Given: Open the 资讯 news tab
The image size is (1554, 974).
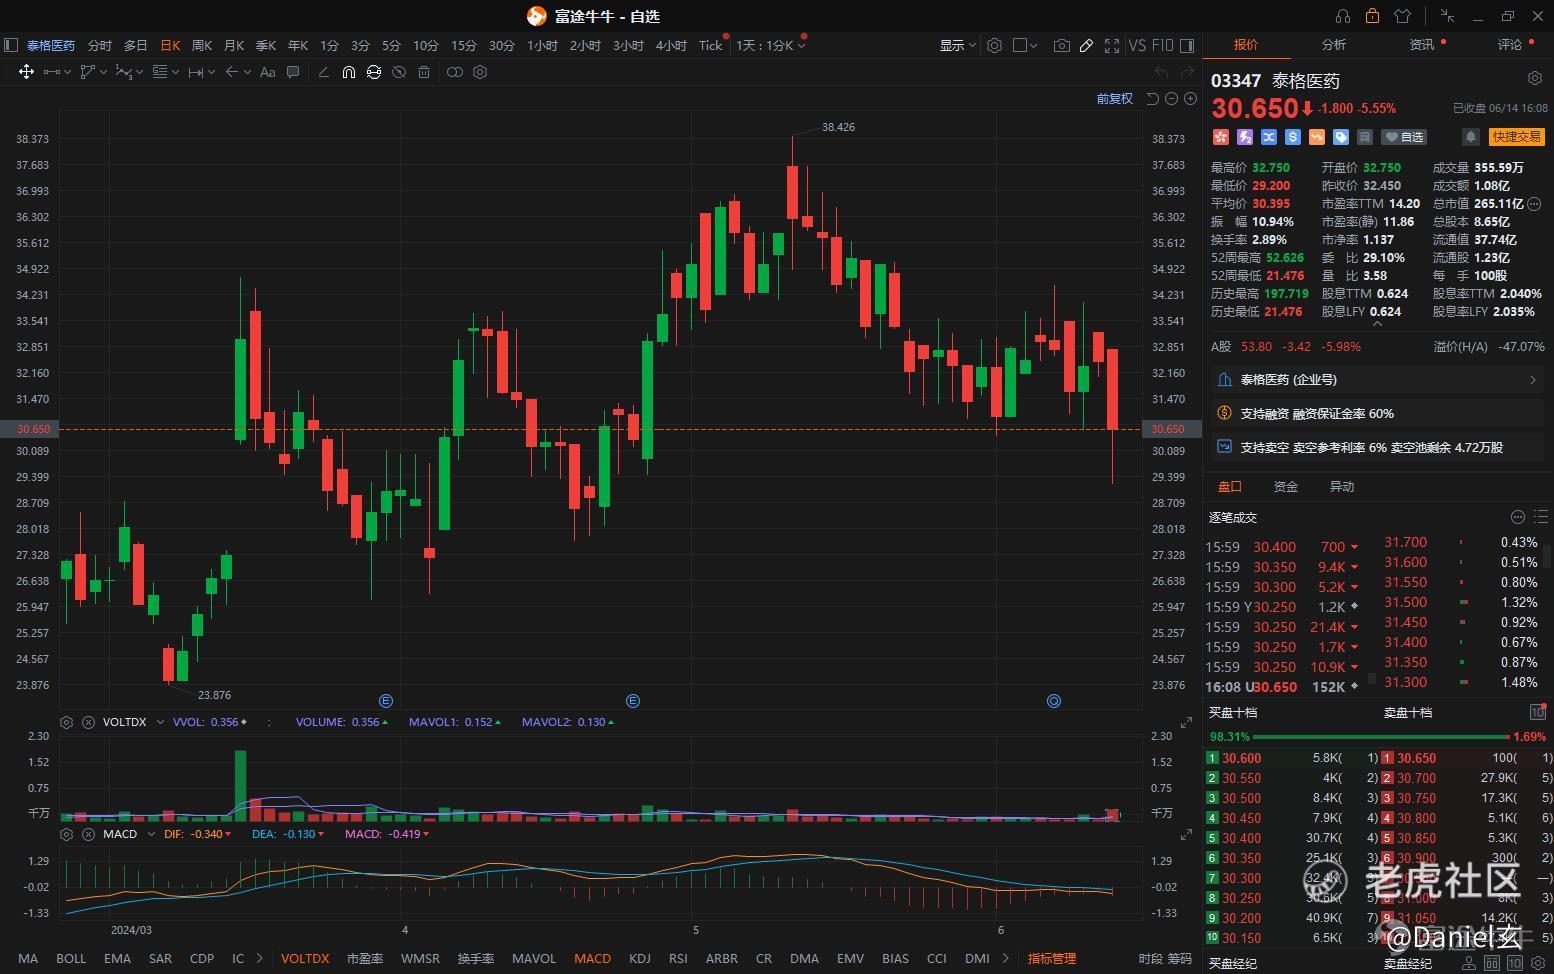Looking at the screenshot, I should [x=1422, y=44].
